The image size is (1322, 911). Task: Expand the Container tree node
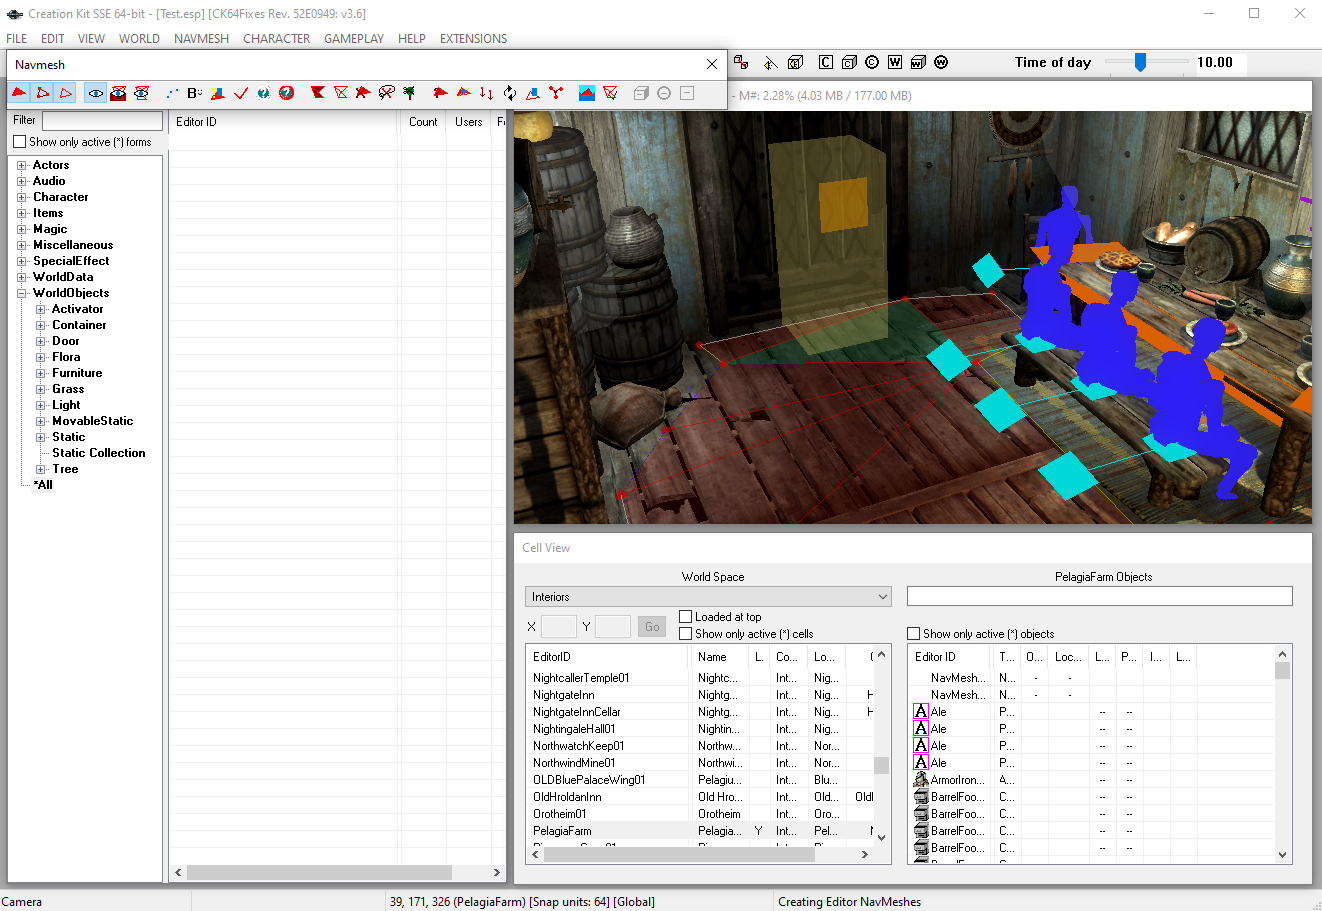41,325
